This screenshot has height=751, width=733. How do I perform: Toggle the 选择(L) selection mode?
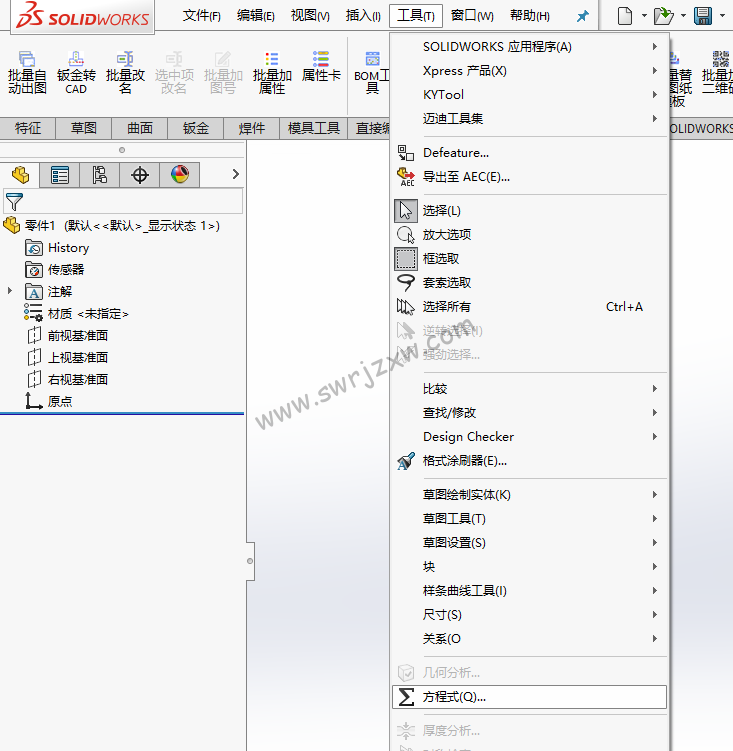click(x=406, y=211)
